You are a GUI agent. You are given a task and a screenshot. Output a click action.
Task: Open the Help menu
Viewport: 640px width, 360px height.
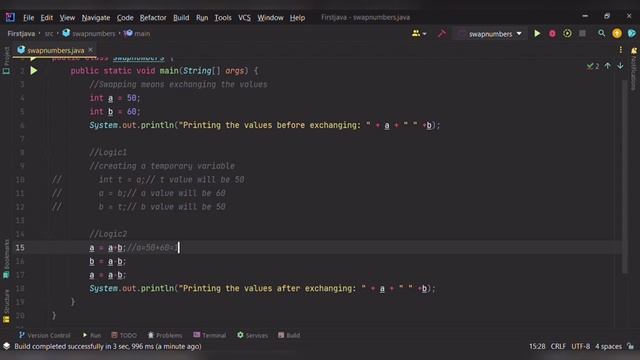click(x=297, y=18)
